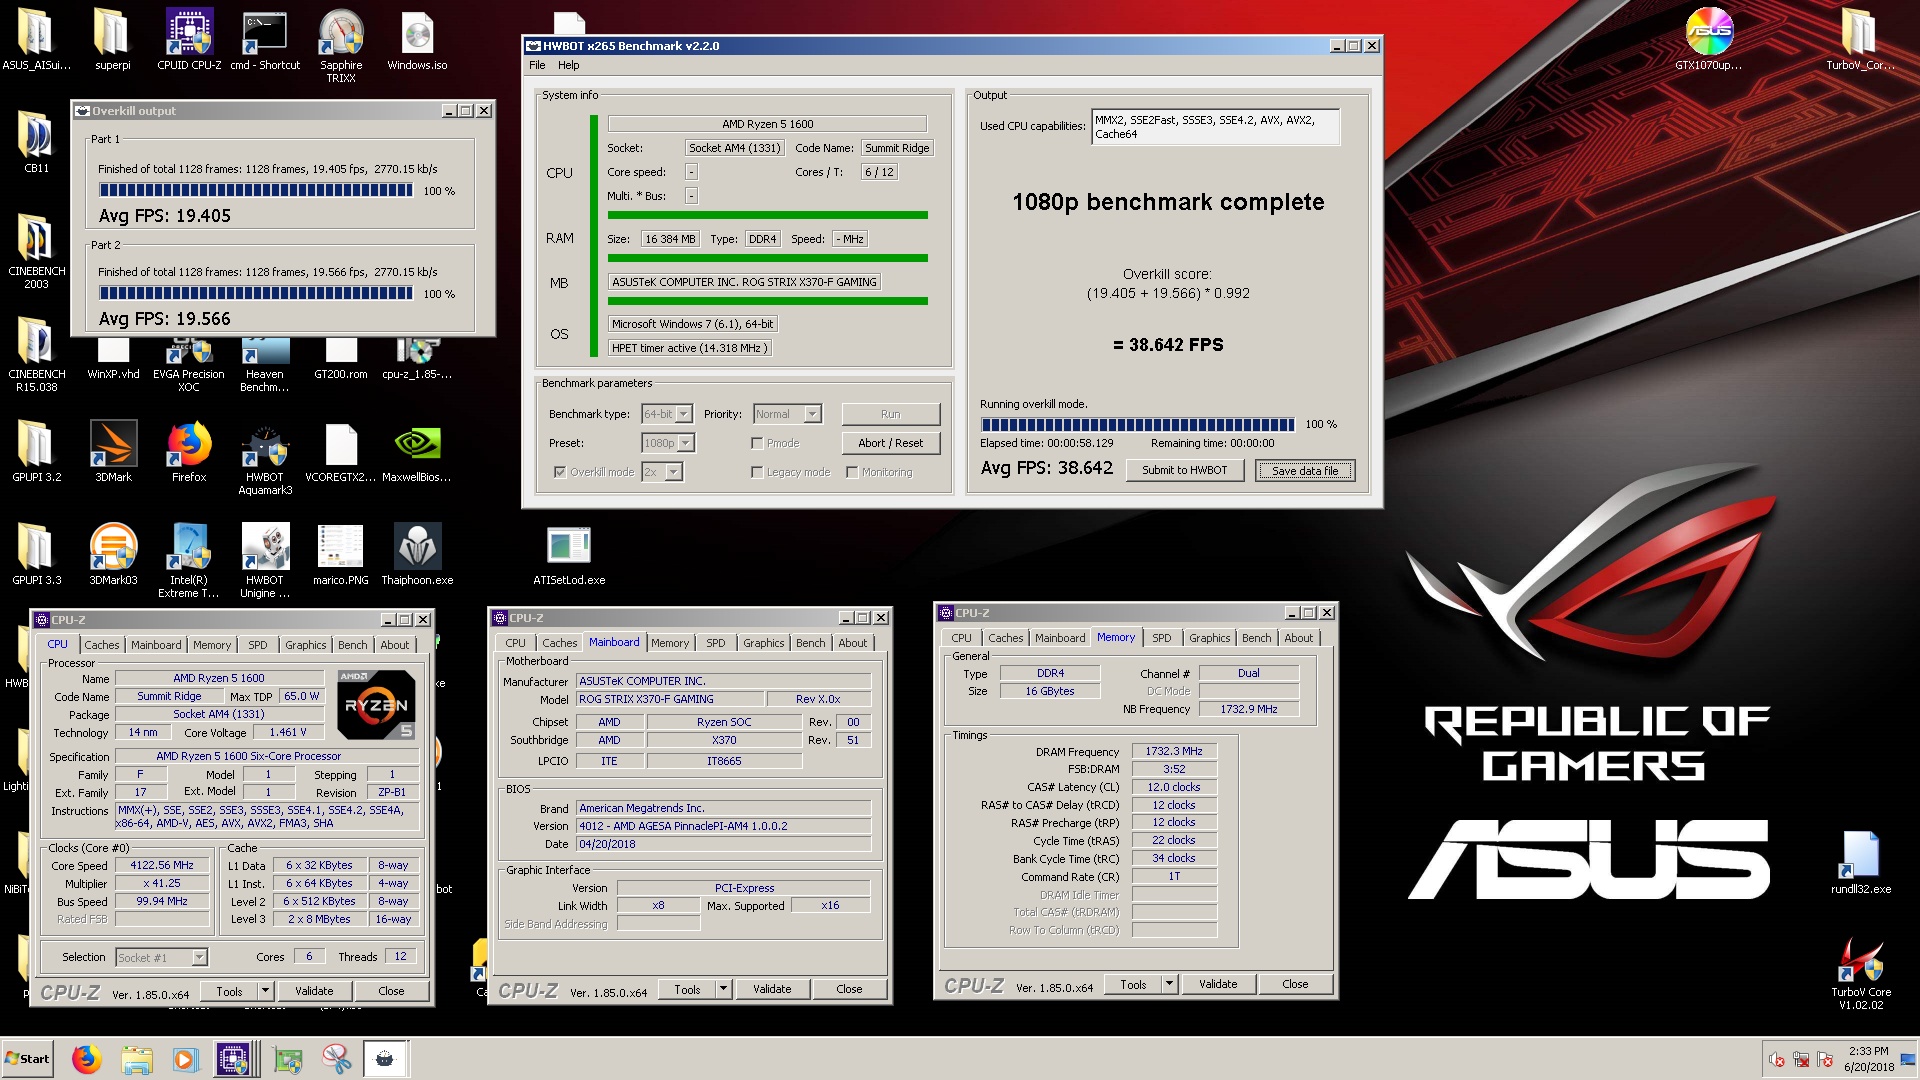Open the CINEBENCH 2003 folder icon
The width and height of the screenshot is (1920, 1080).
tap(36, 251)
